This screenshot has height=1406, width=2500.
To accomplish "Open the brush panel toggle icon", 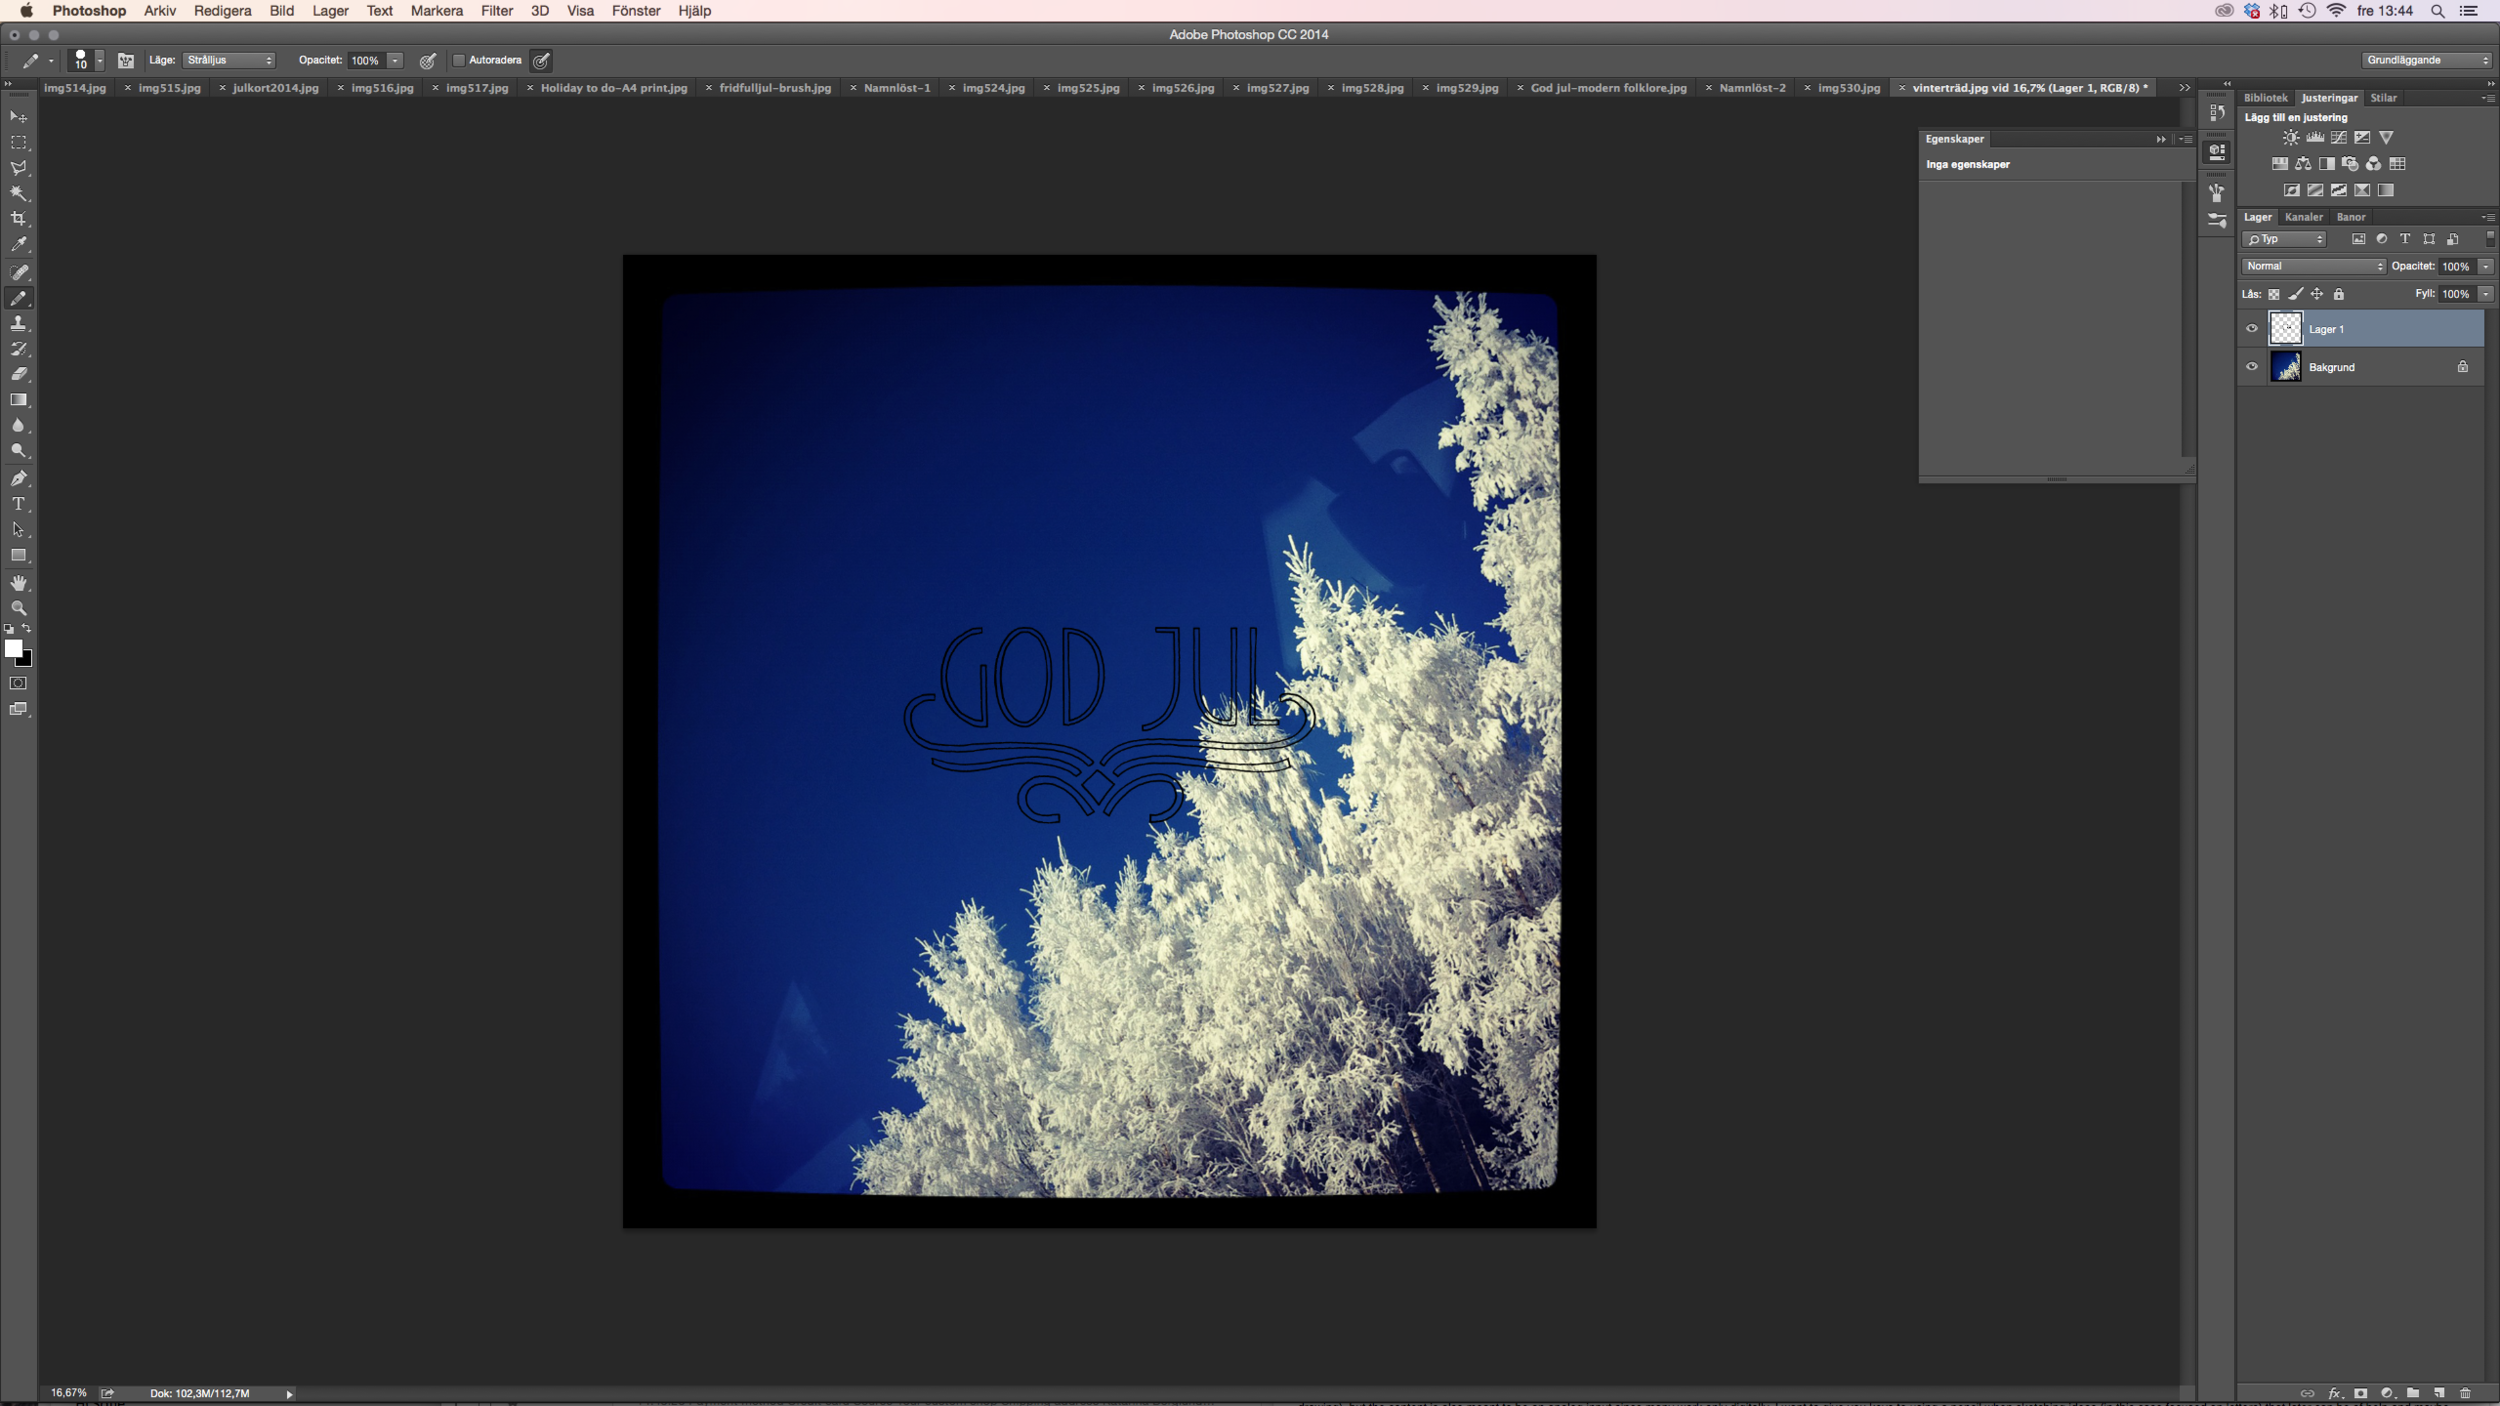I will pos(125,61).
